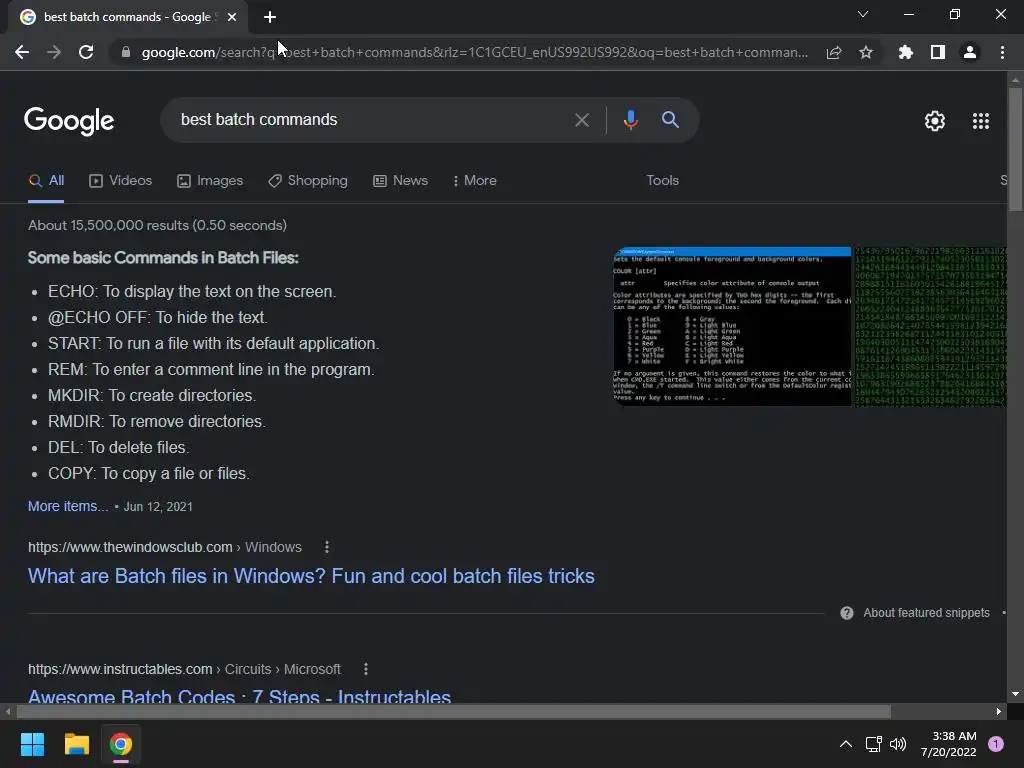Click featured snippets question mark icon
This screenshot has height=768, width=1024.
click(846, 613)
